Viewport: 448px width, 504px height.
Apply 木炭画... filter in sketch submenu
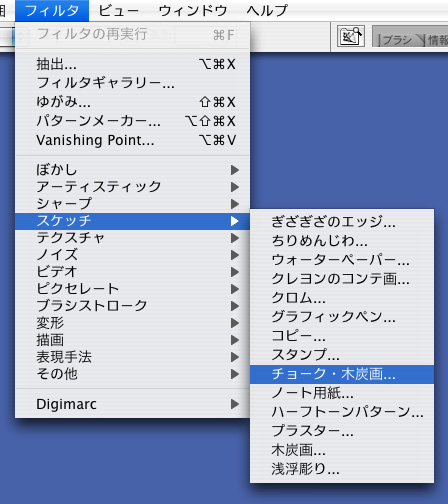coord(342,450)
